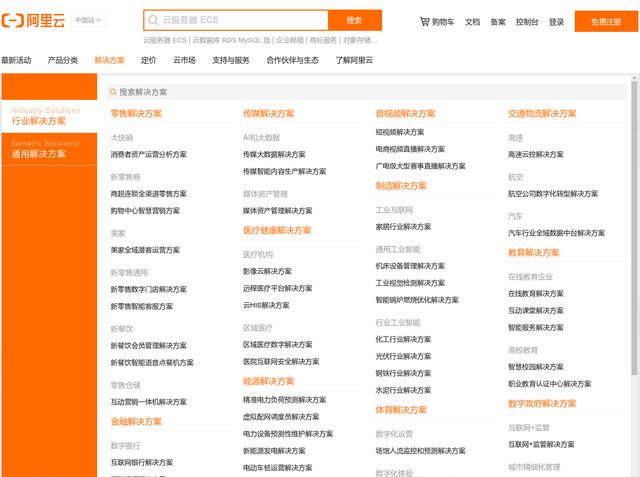Open the 中国站 region dropdown
This screenshot has width=640, height=477.
coord(88,20)
